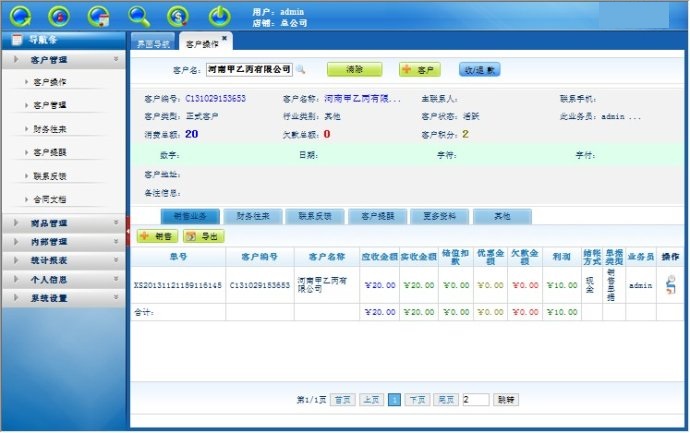The image size is (690, 433).
Task: Switch to the 界面导航 tab
Action: click(x=153, y=43)
